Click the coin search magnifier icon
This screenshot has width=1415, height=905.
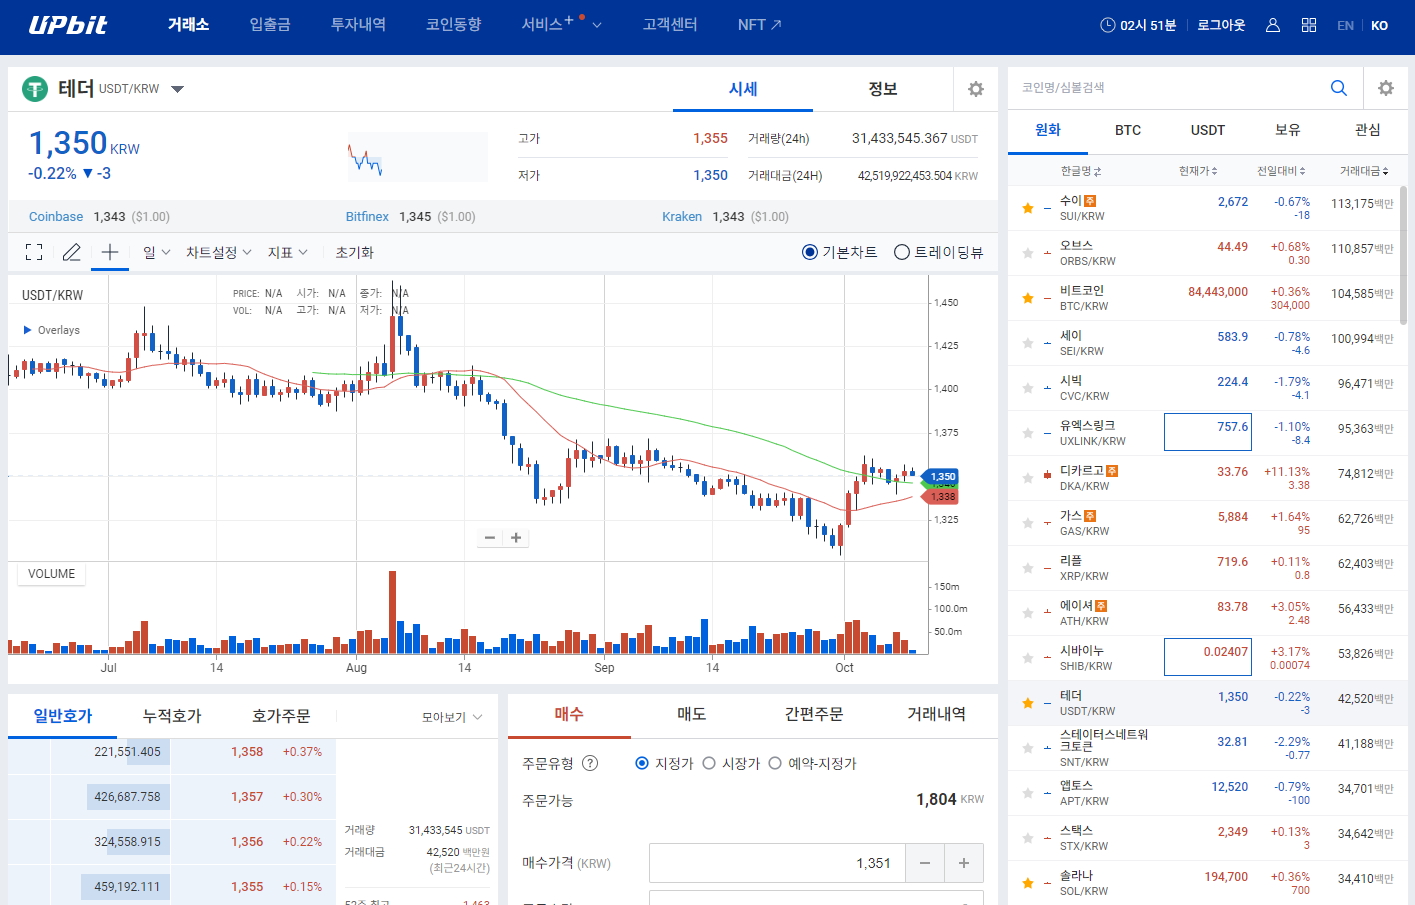1339,88
